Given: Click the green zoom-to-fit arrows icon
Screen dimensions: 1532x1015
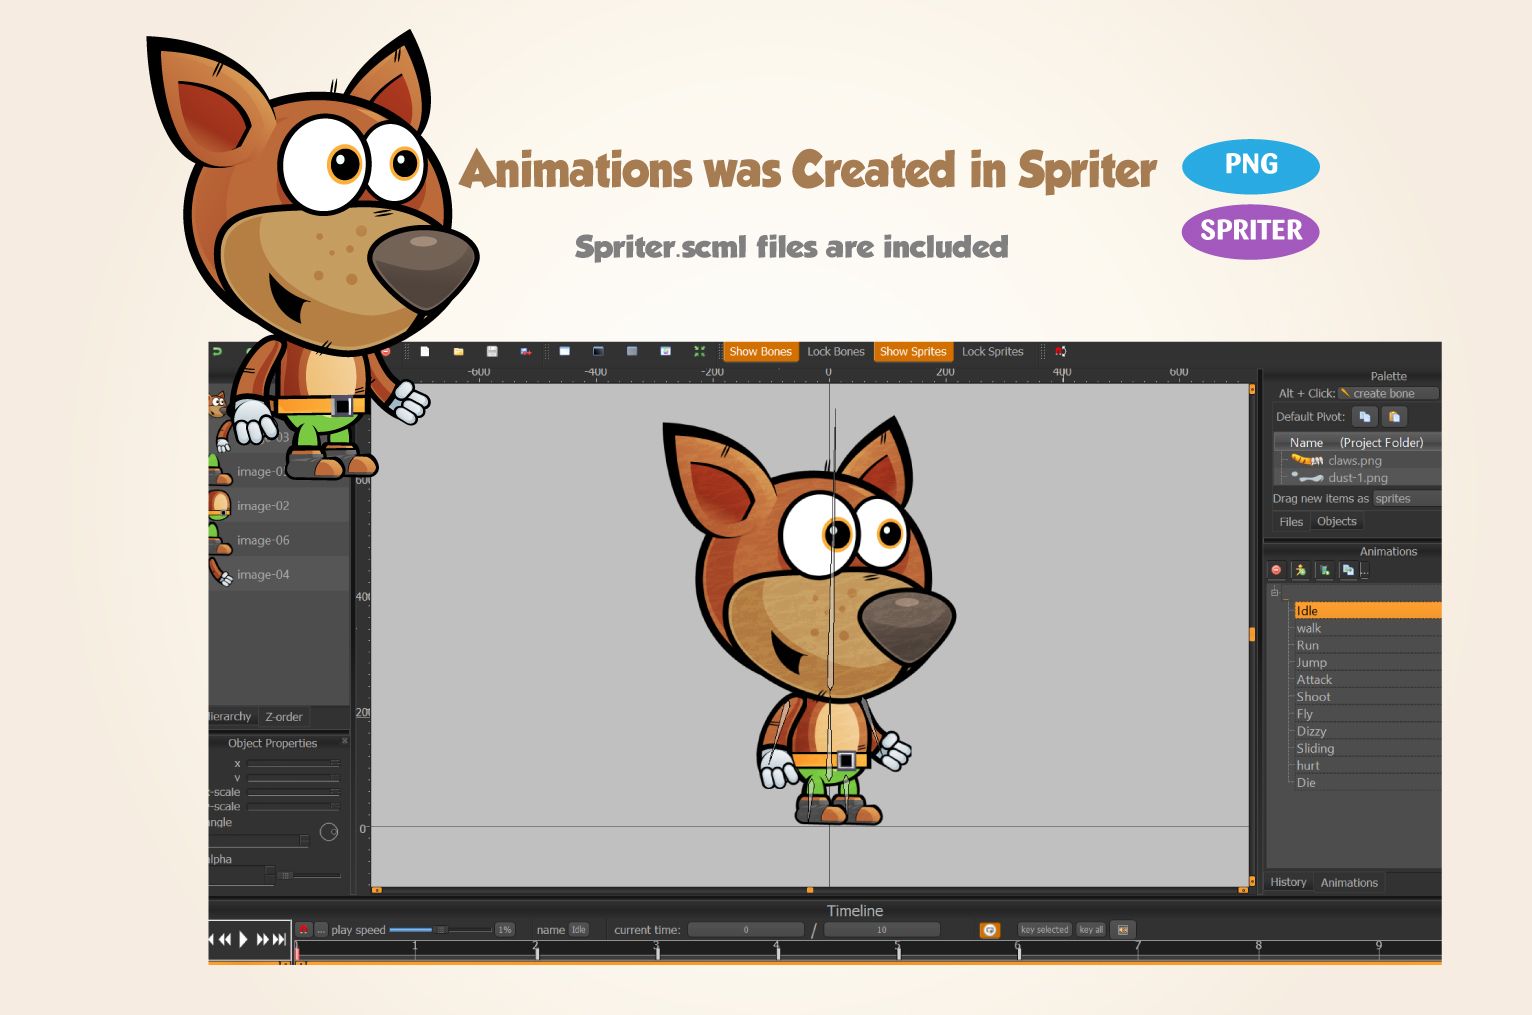Looking at the screenshot, I should pyautogui.click(x=699, y=351).
